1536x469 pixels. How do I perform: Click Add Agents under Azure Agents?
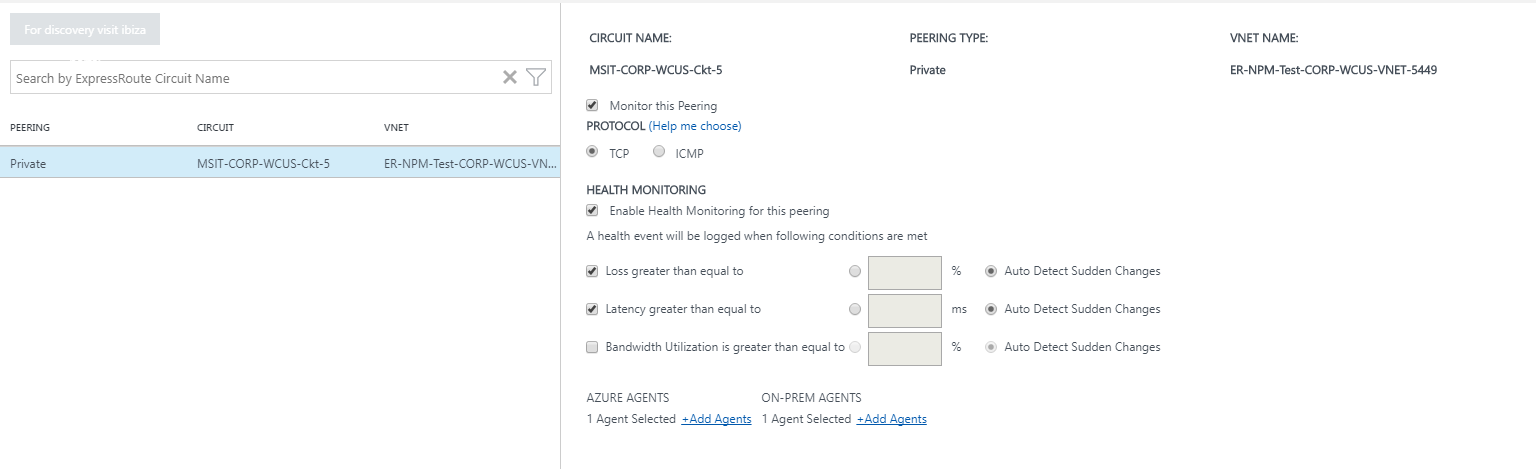pyautogui.click(x=716, y=419)
